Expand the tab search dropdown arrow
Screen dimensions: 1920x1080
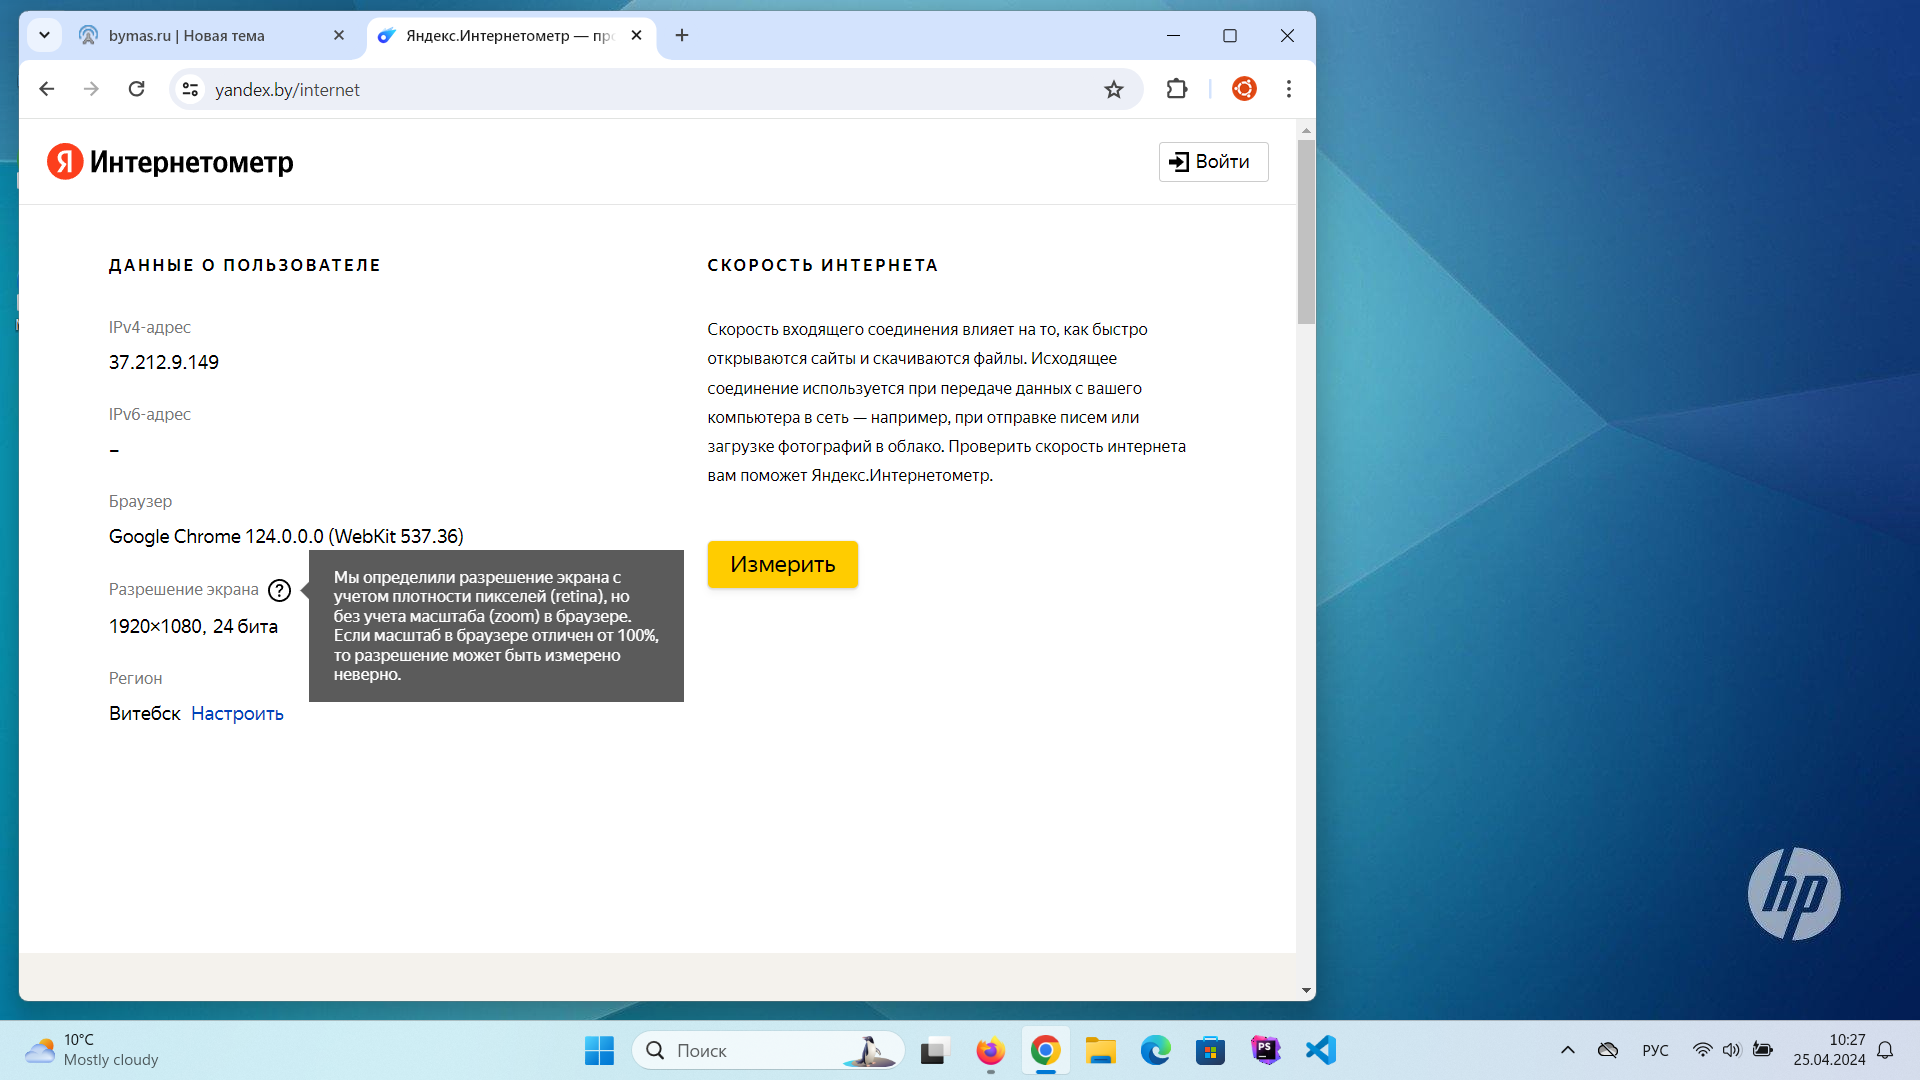[x=44, y=35]
